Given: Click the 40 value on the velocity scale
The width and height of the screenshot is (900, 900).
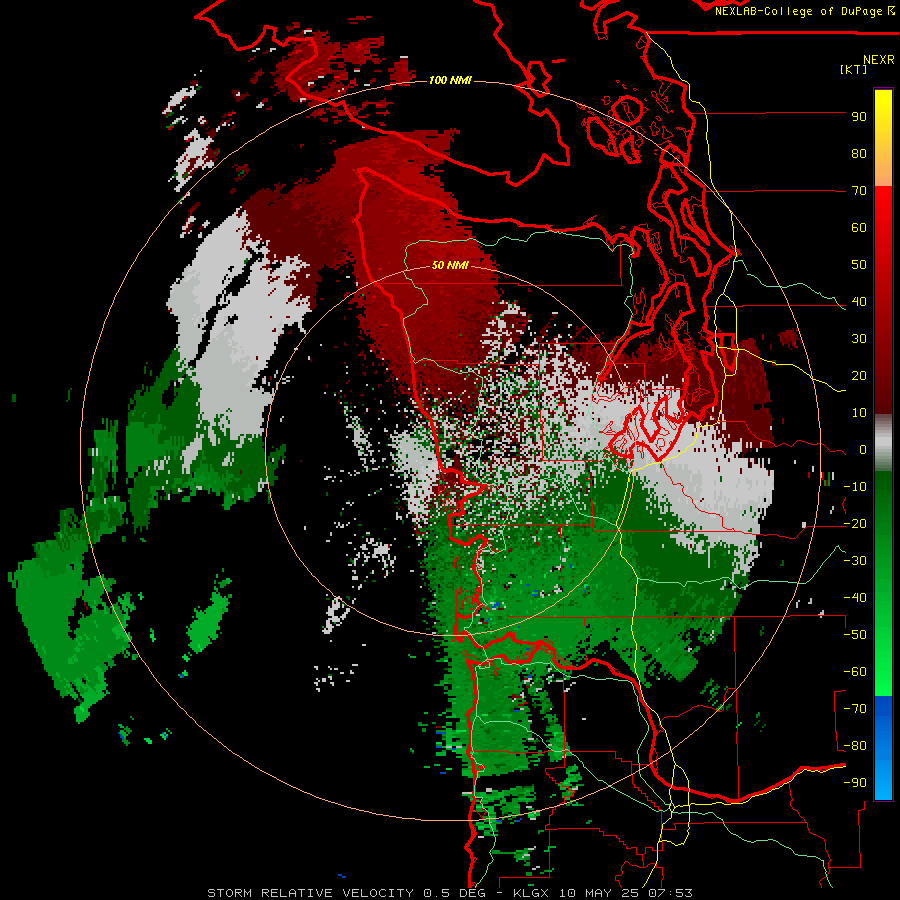Looking at the screenshot, I should [x=859, y=302].
